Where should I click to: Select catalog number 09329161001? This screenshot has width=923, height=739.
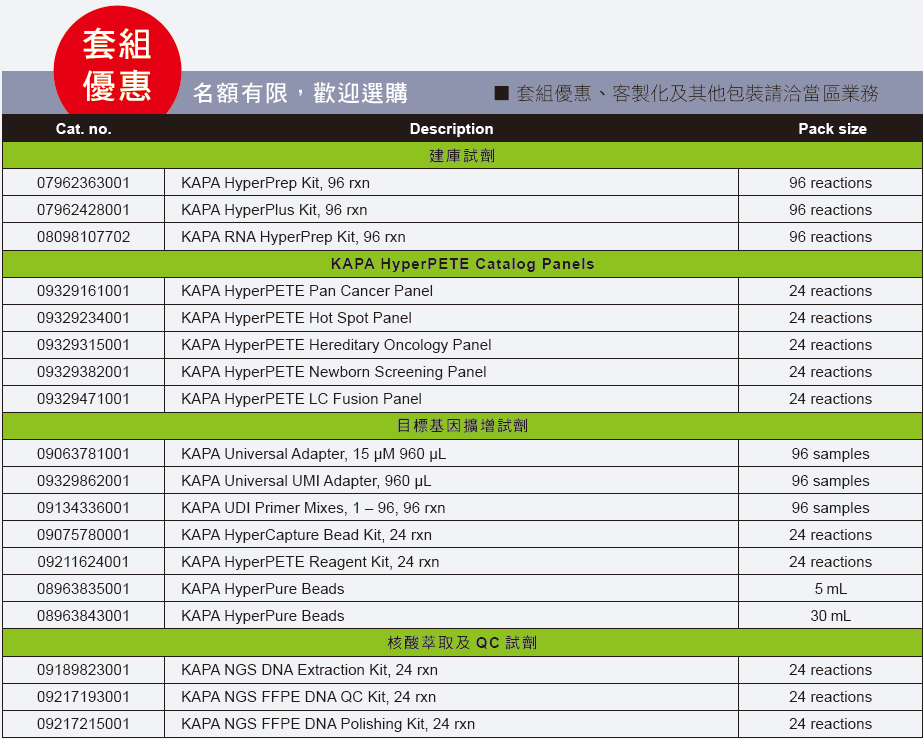point(83,291)
